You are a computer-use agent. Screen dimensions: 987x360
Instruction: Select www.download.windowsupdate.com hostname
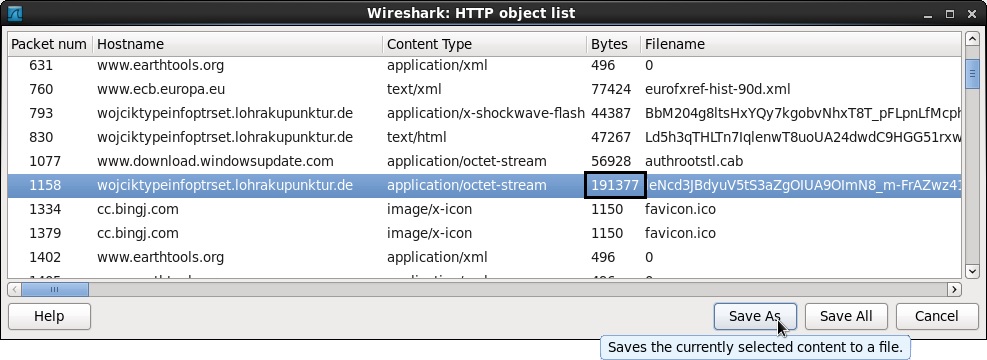click(215, 161)
